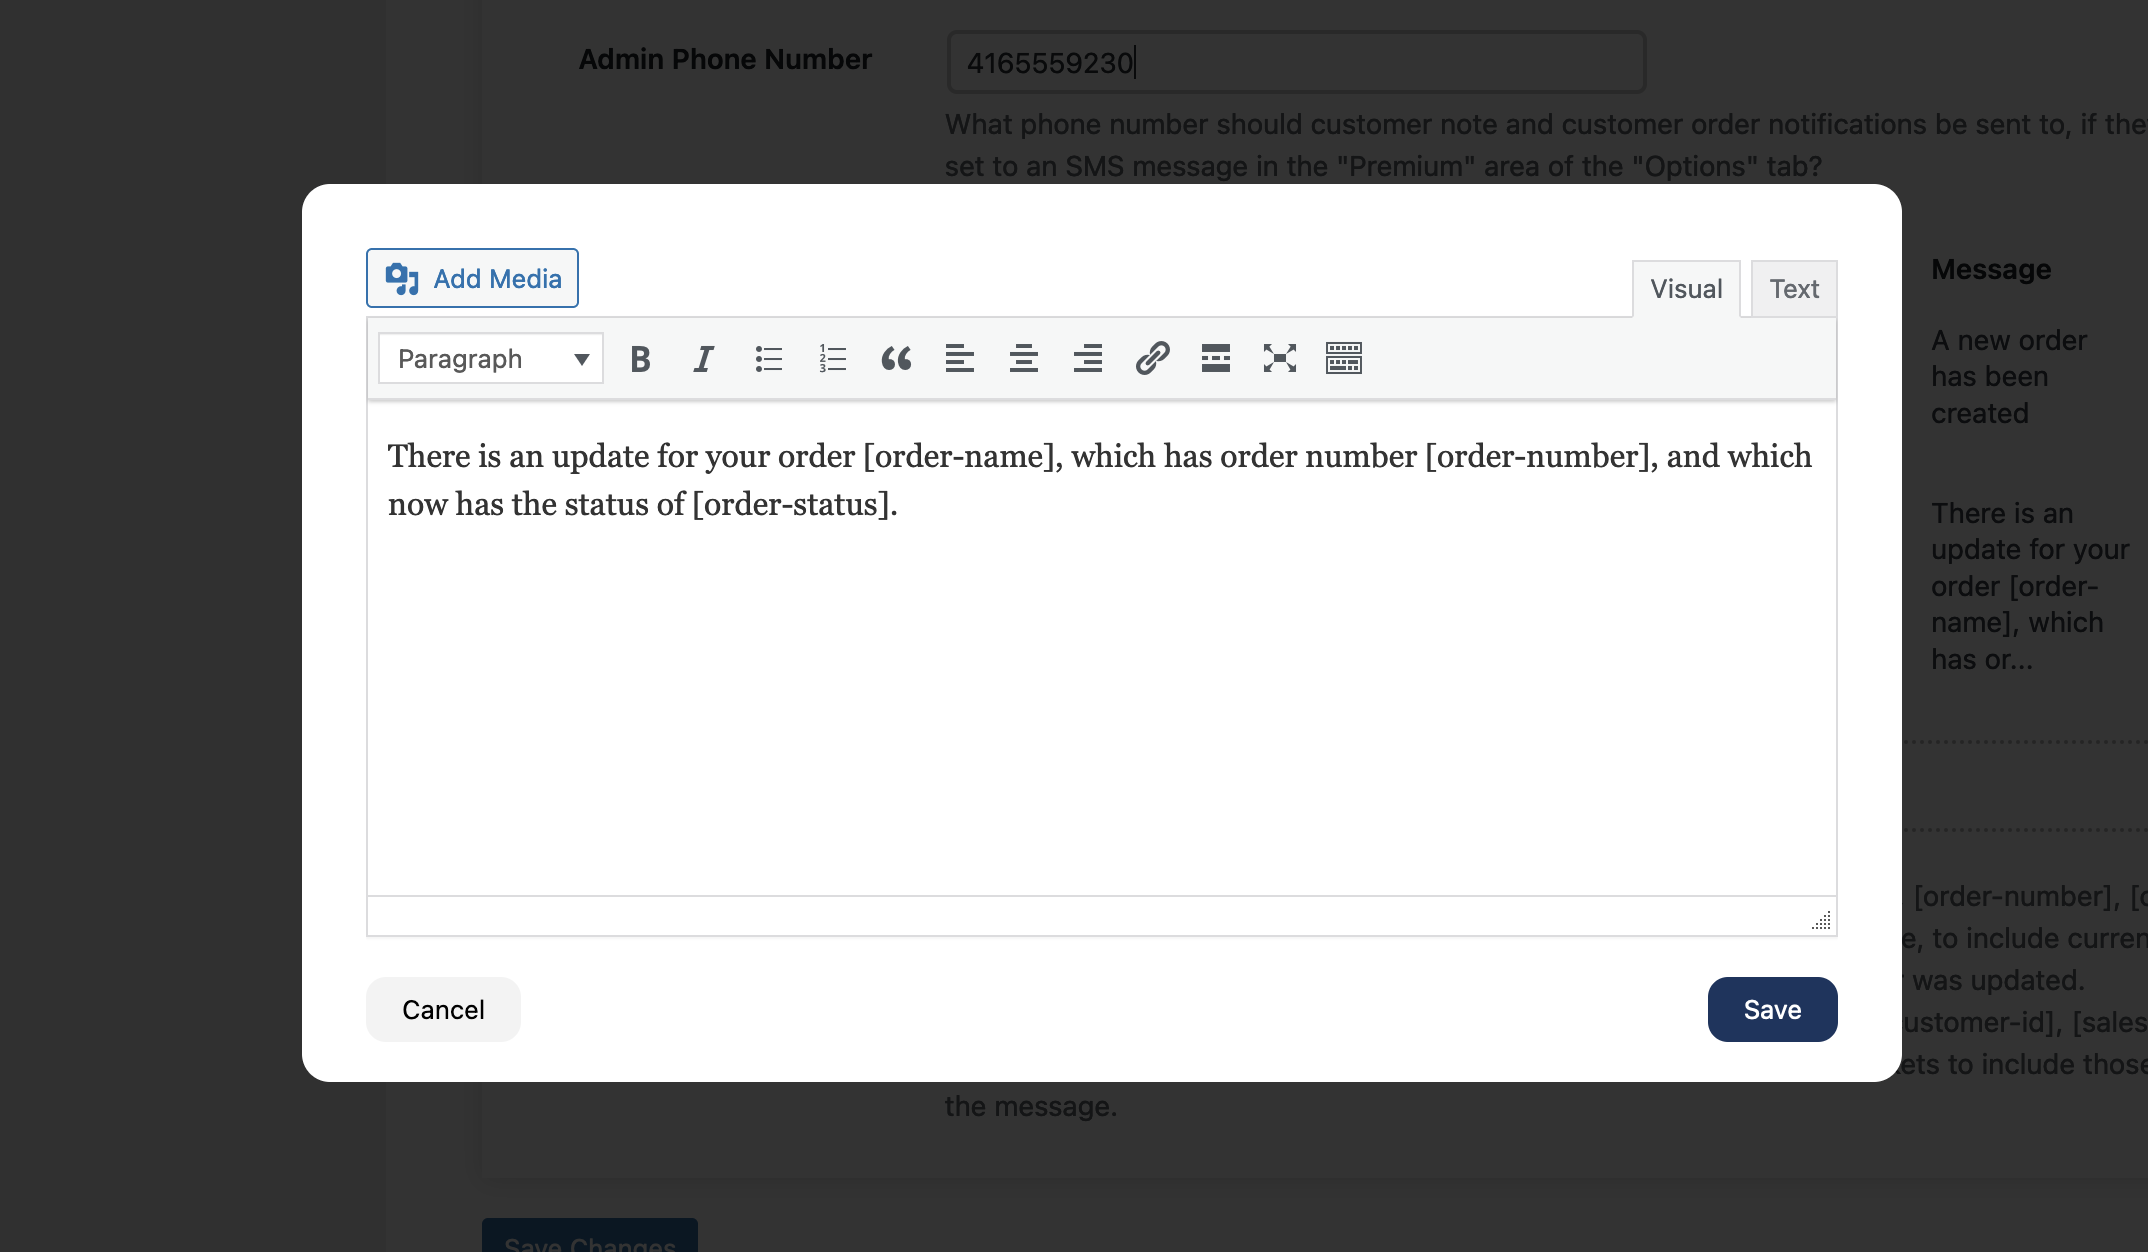This screenshot has width=2148, height=1252.
Task: Switch to the Visual editor tab
Action: (x=1686, y=289)
